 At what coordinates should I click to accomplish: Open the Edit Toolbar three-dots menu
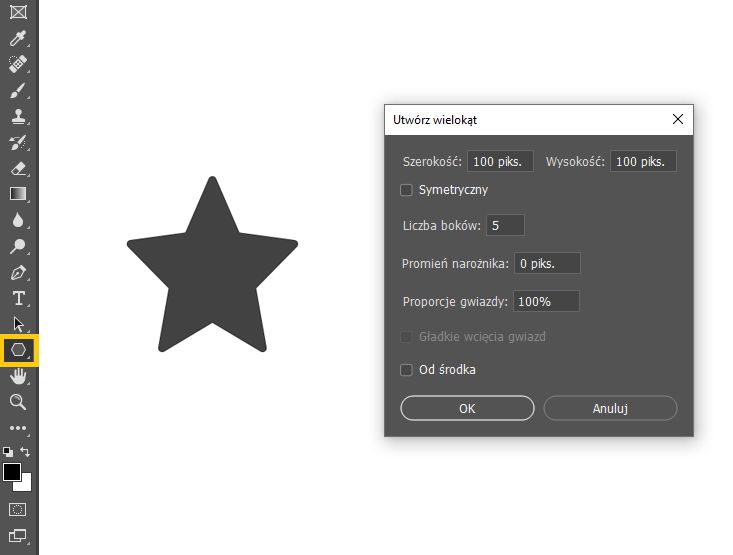point(18,428)
